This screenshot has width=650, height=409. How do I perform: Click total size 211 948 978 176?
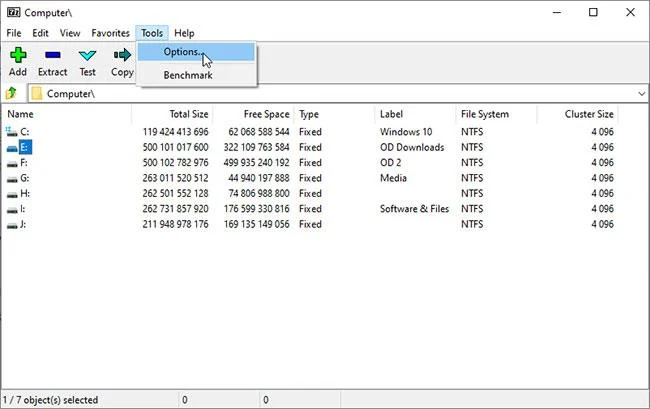tap(175, 224)
